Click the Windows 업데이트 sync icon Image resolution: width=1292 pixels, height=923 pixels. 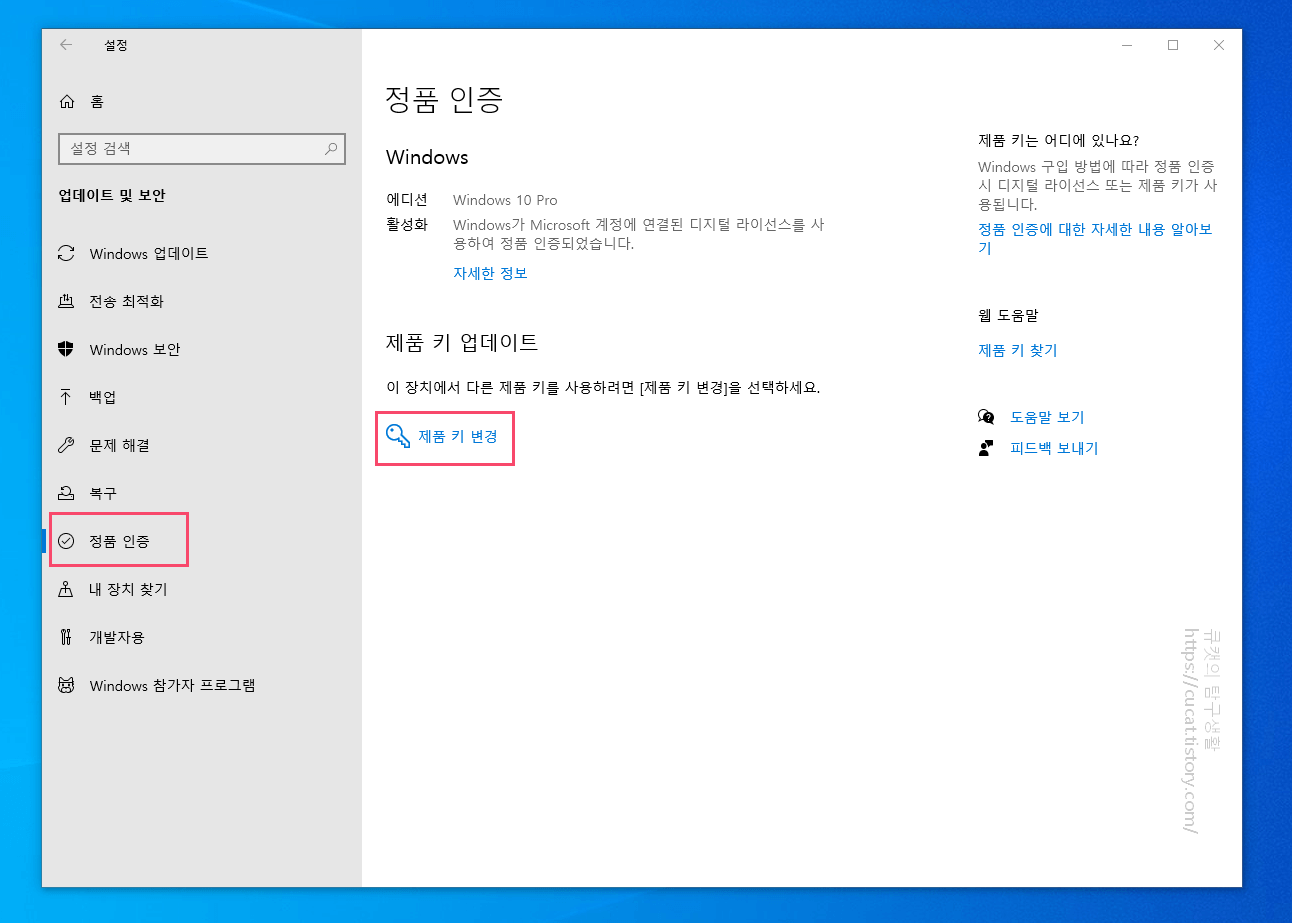tap(67, 253)
